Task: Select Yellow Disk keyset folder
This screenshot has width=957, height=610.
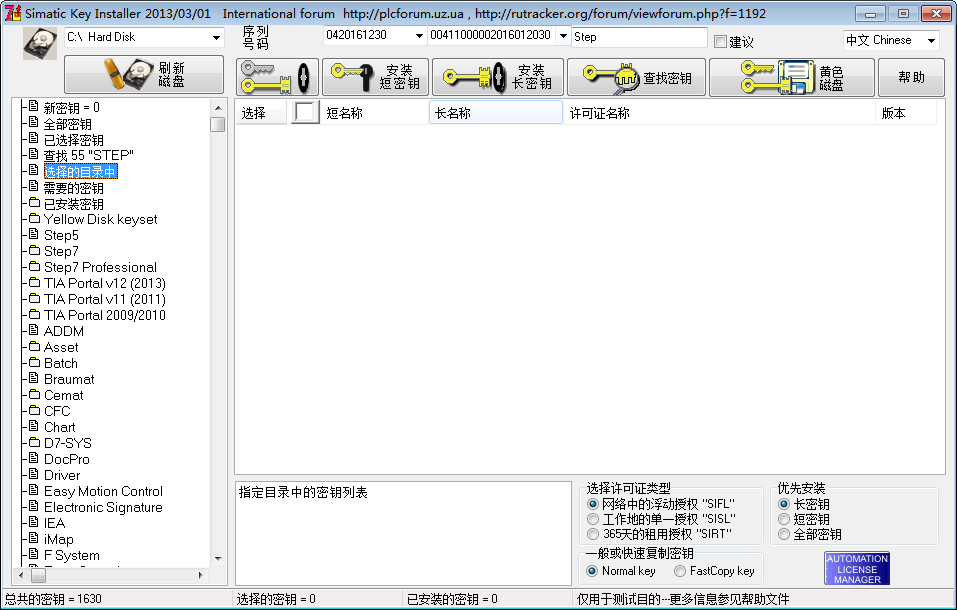Action: 100,219
